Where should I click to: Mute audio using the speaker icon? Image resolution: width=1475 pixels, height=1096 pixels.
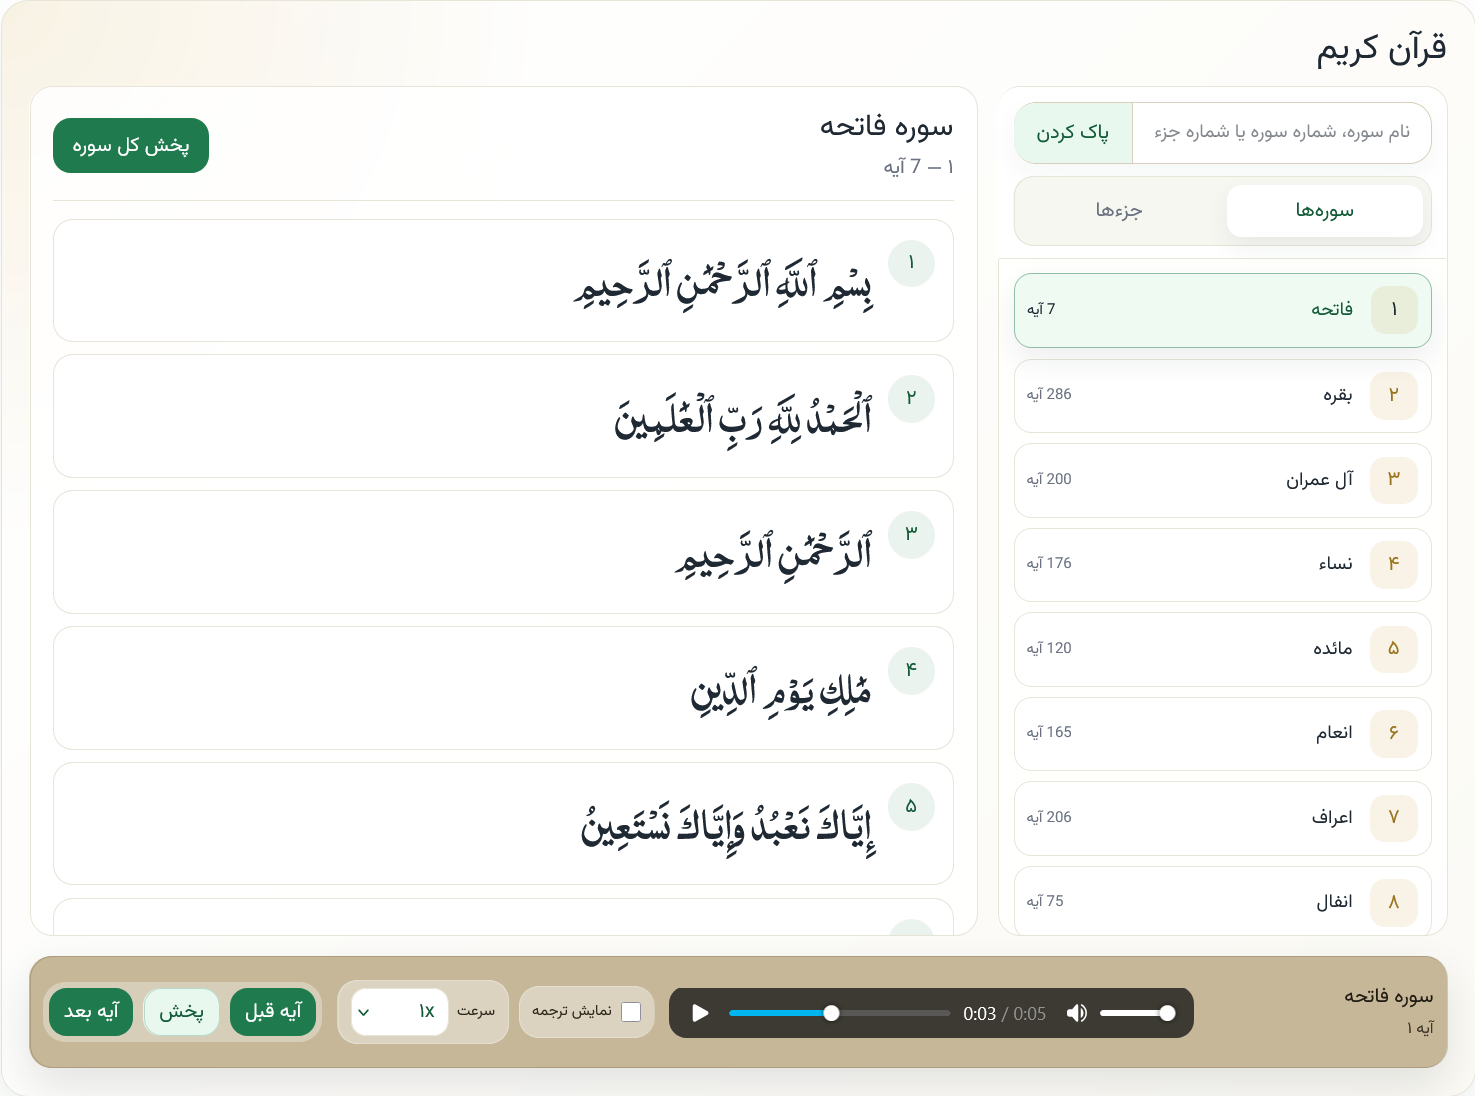pos(1077,1013)
